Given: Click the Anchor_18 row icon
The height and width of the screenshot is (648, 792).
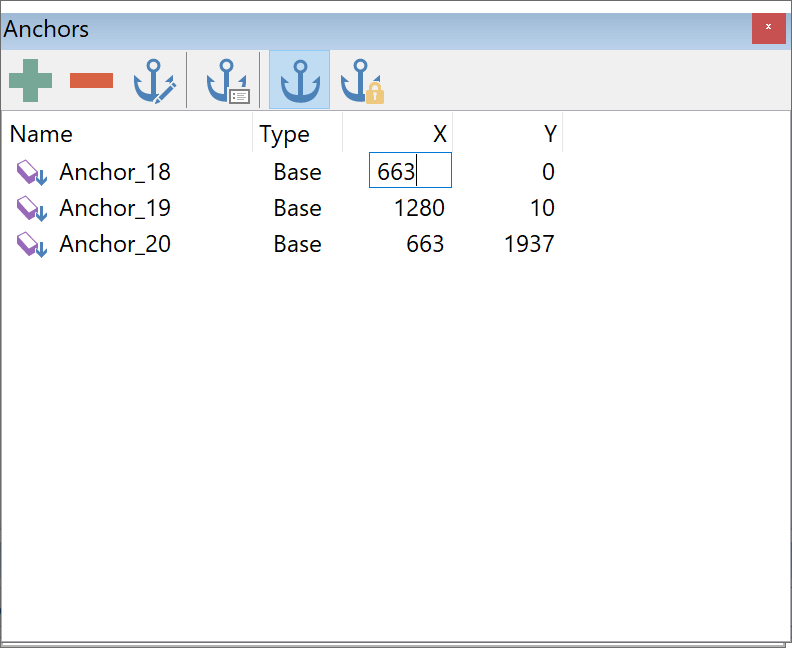Looking at the screenshot, I should coord(31,172).
